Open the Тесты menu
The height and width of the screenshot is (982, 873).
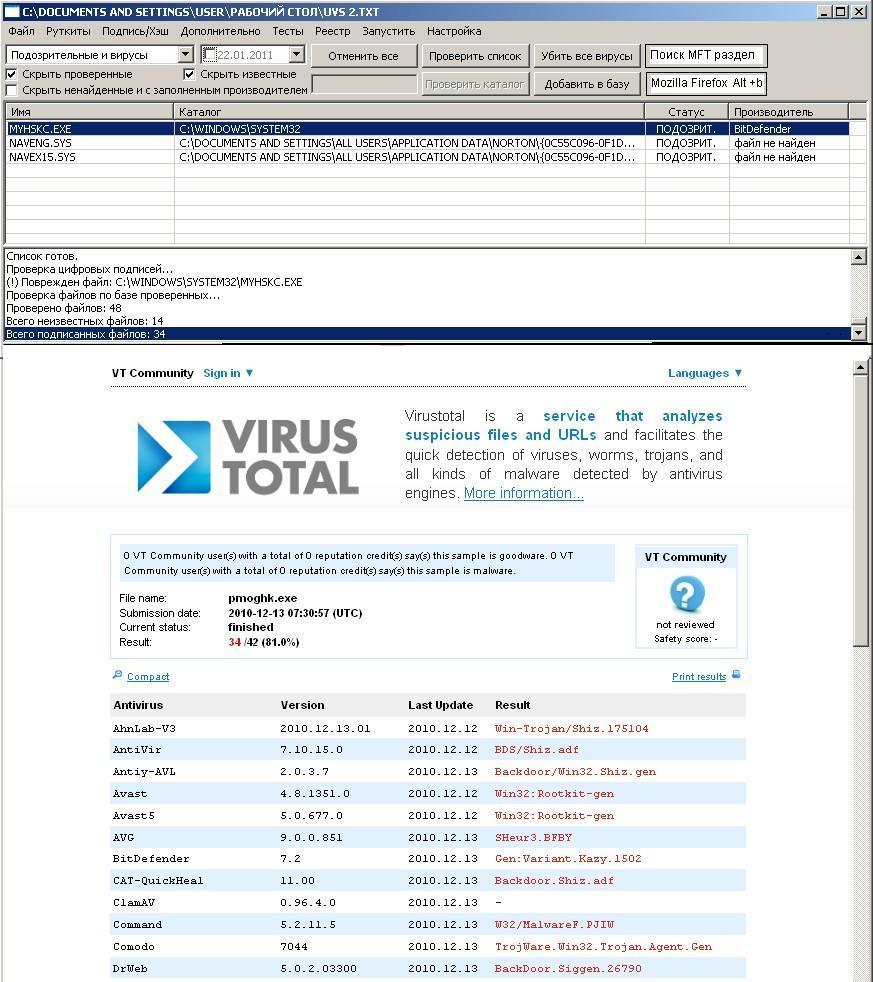(x=288, y=31)
